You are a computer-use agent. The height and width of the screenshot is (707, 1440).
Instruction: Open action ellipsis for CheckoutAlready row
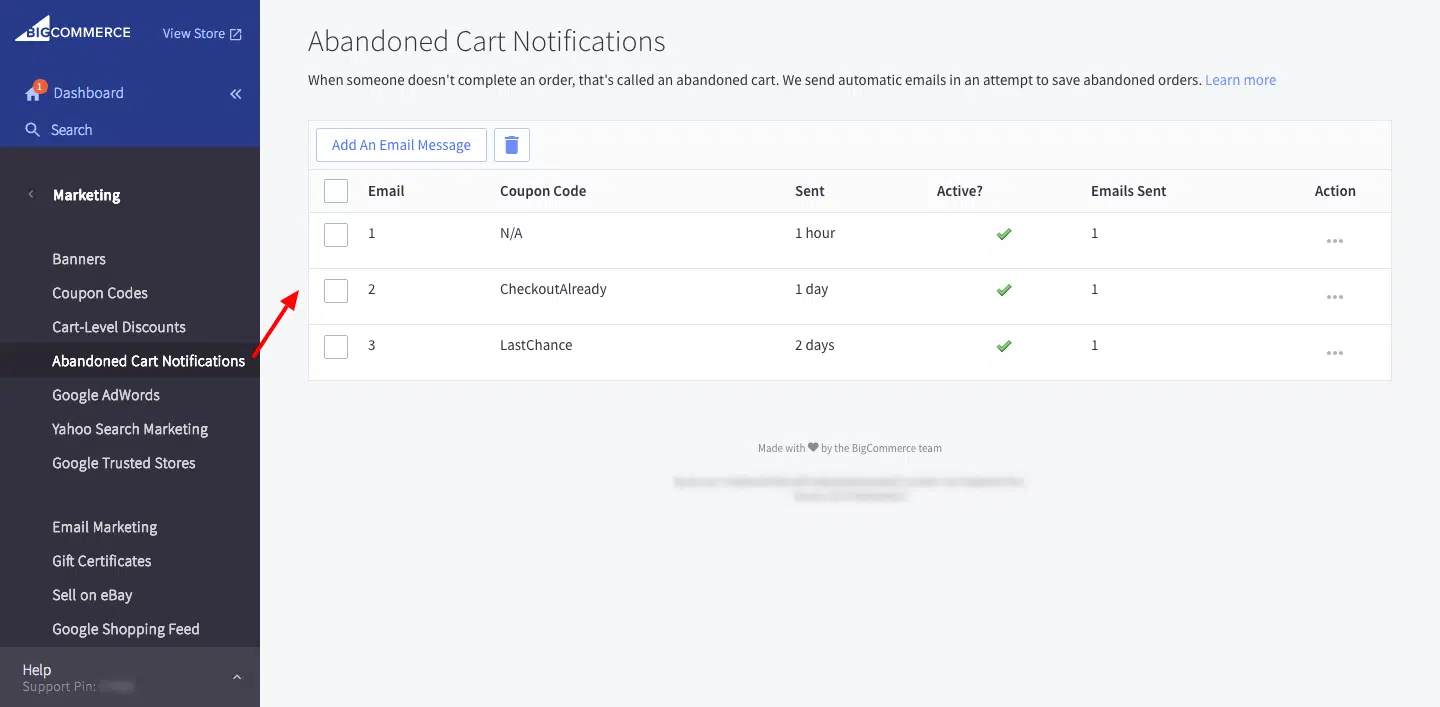click(1334, 297)
